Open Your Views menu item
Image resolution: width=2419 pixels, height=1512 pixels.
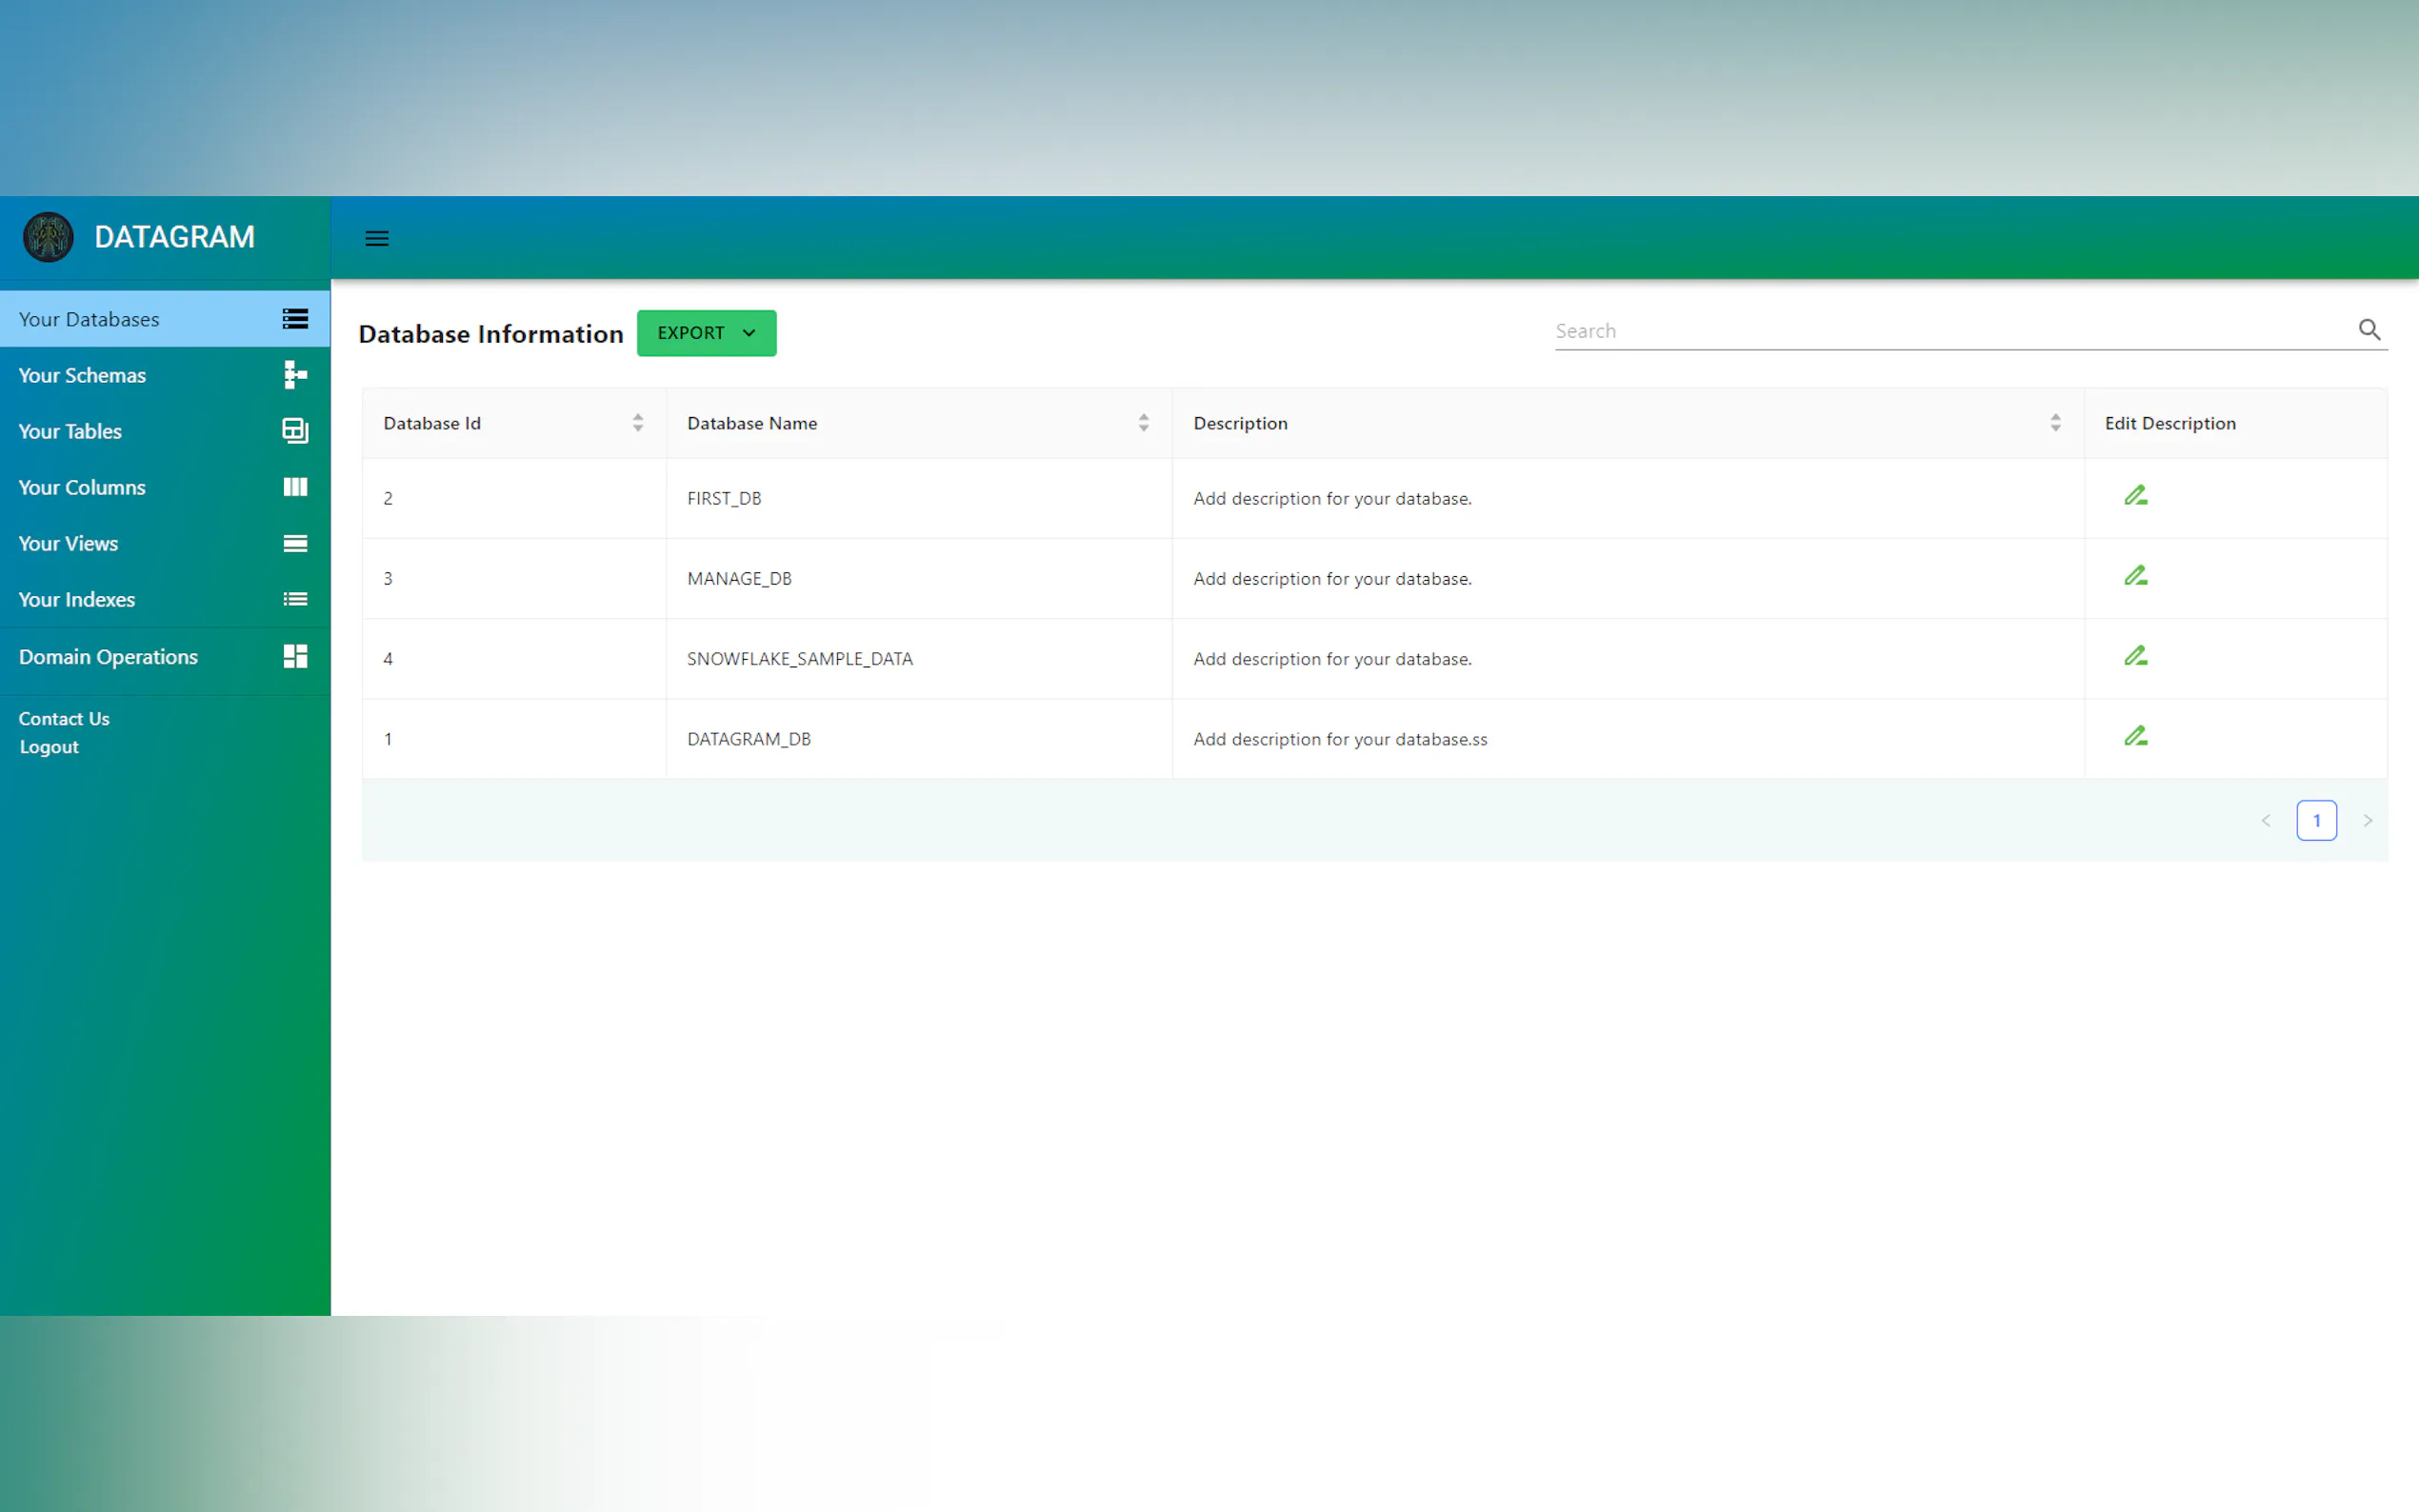tap(68, 543)
